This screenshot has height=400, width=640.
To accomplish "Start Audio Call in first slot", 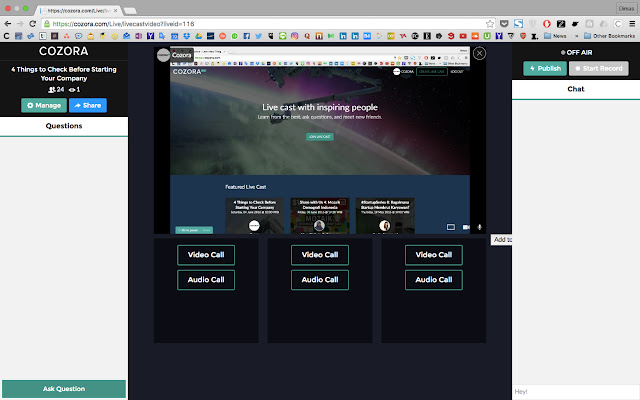I will [206, 280].
